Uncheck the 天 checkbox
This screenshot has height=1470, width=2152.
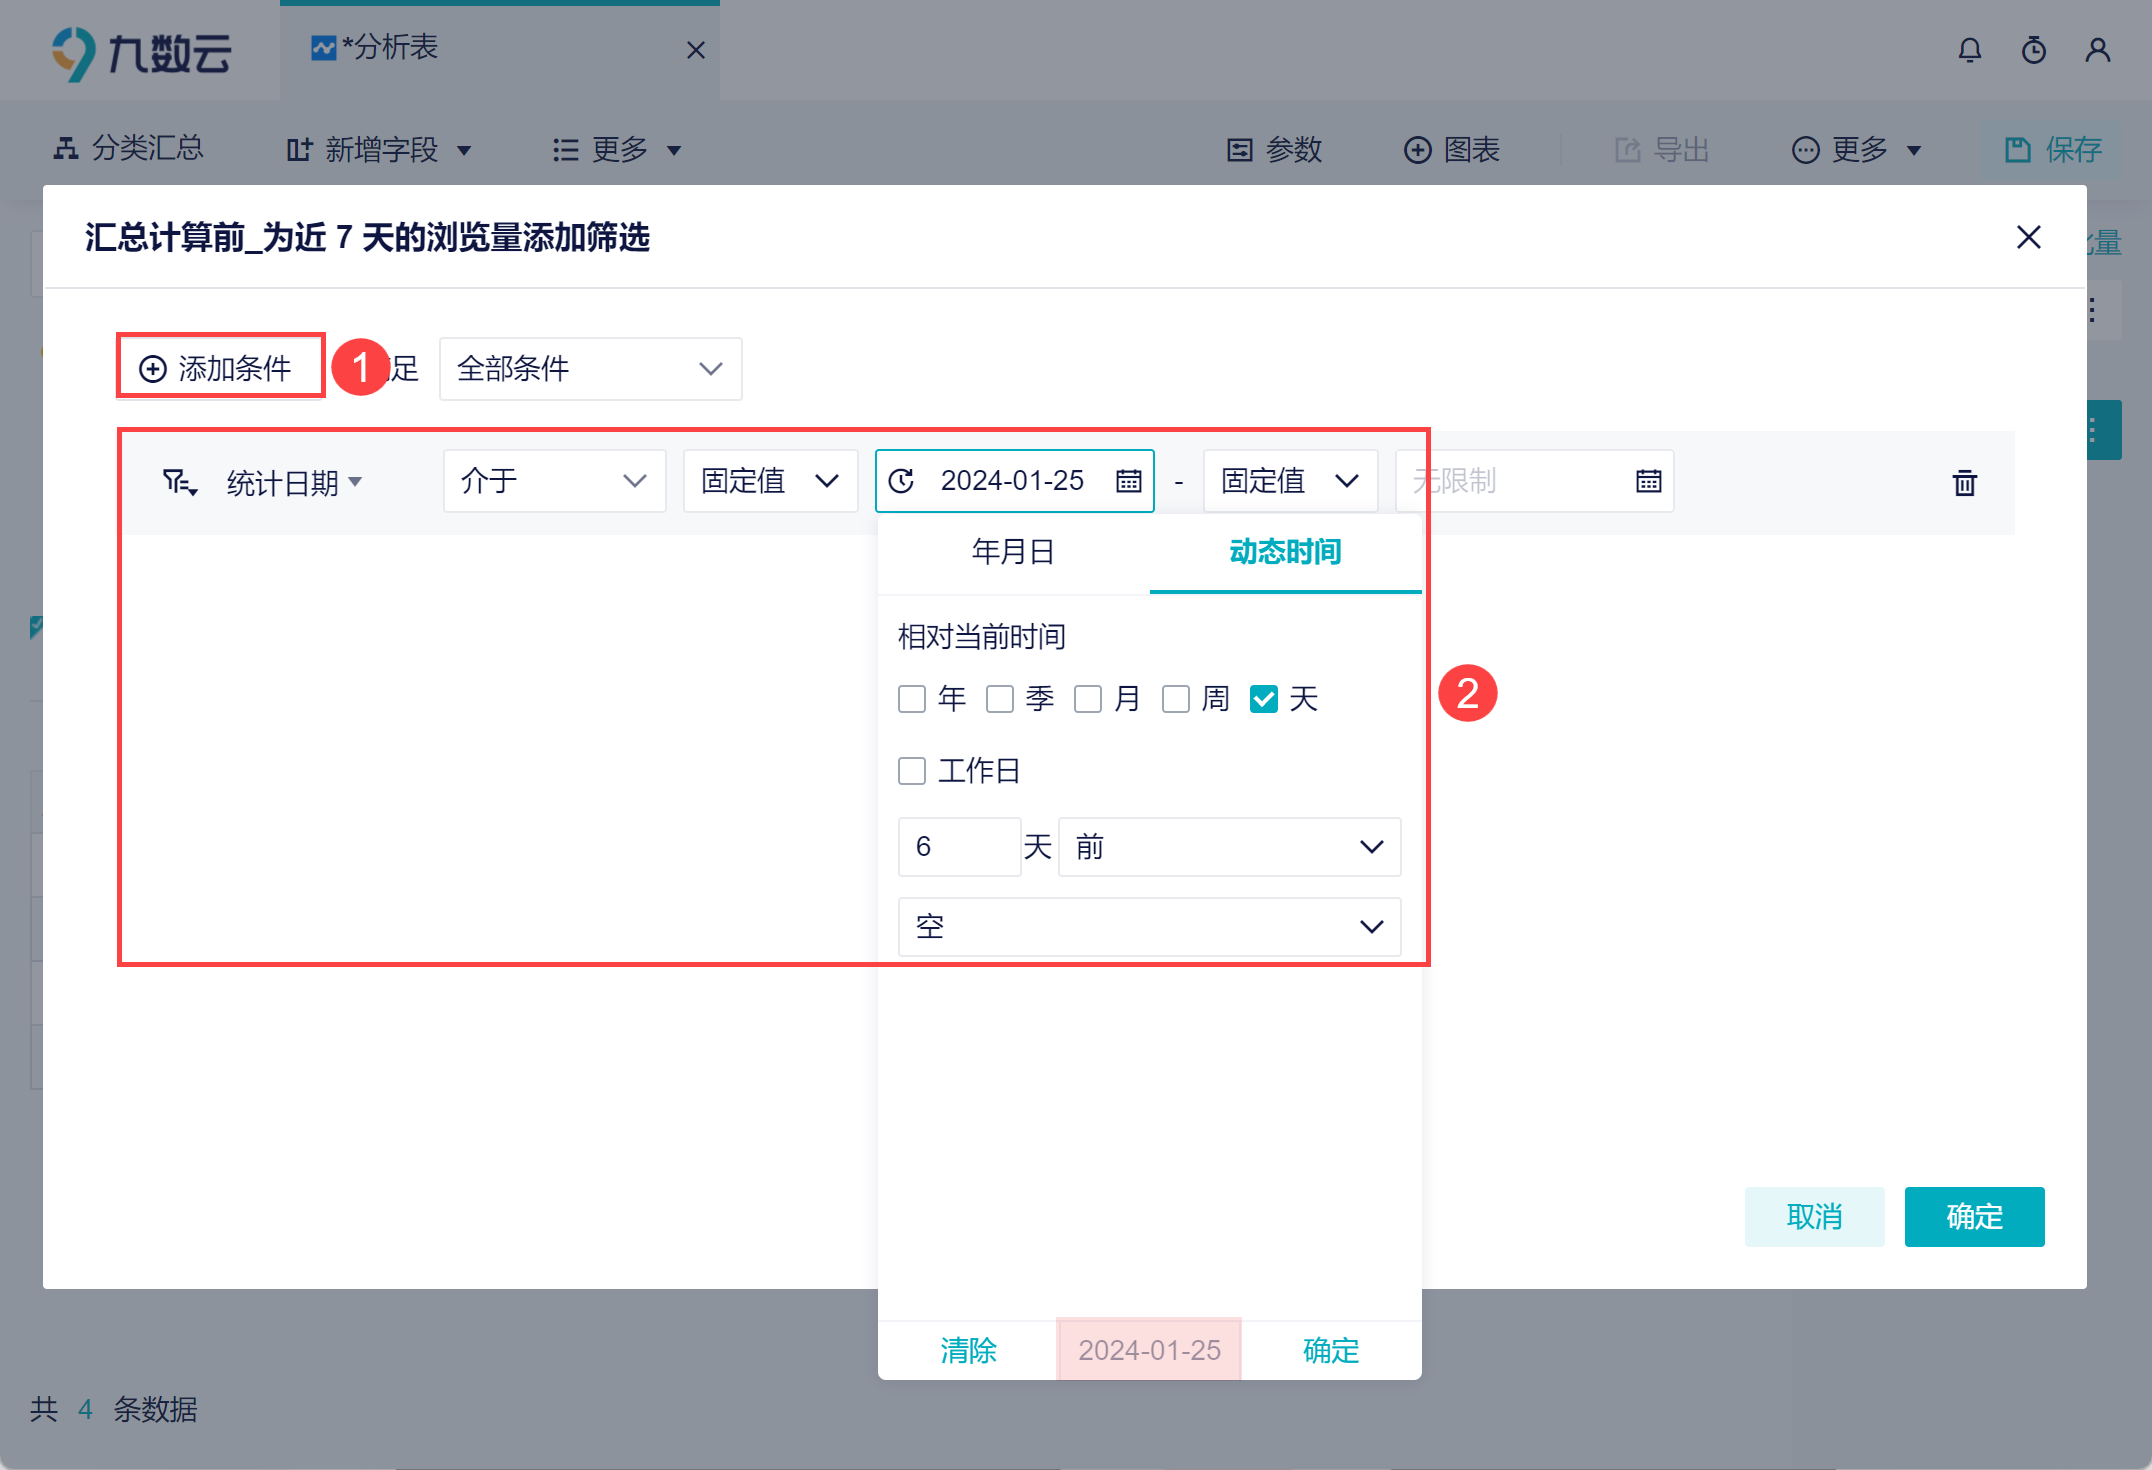(1264, 699)
